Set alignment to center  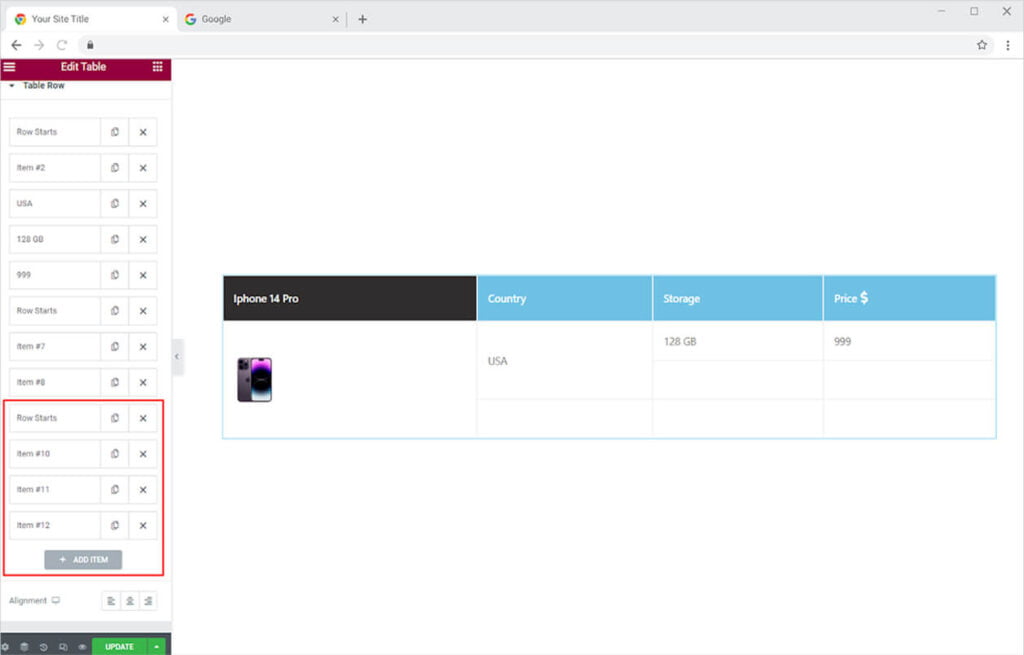[130, 601]
